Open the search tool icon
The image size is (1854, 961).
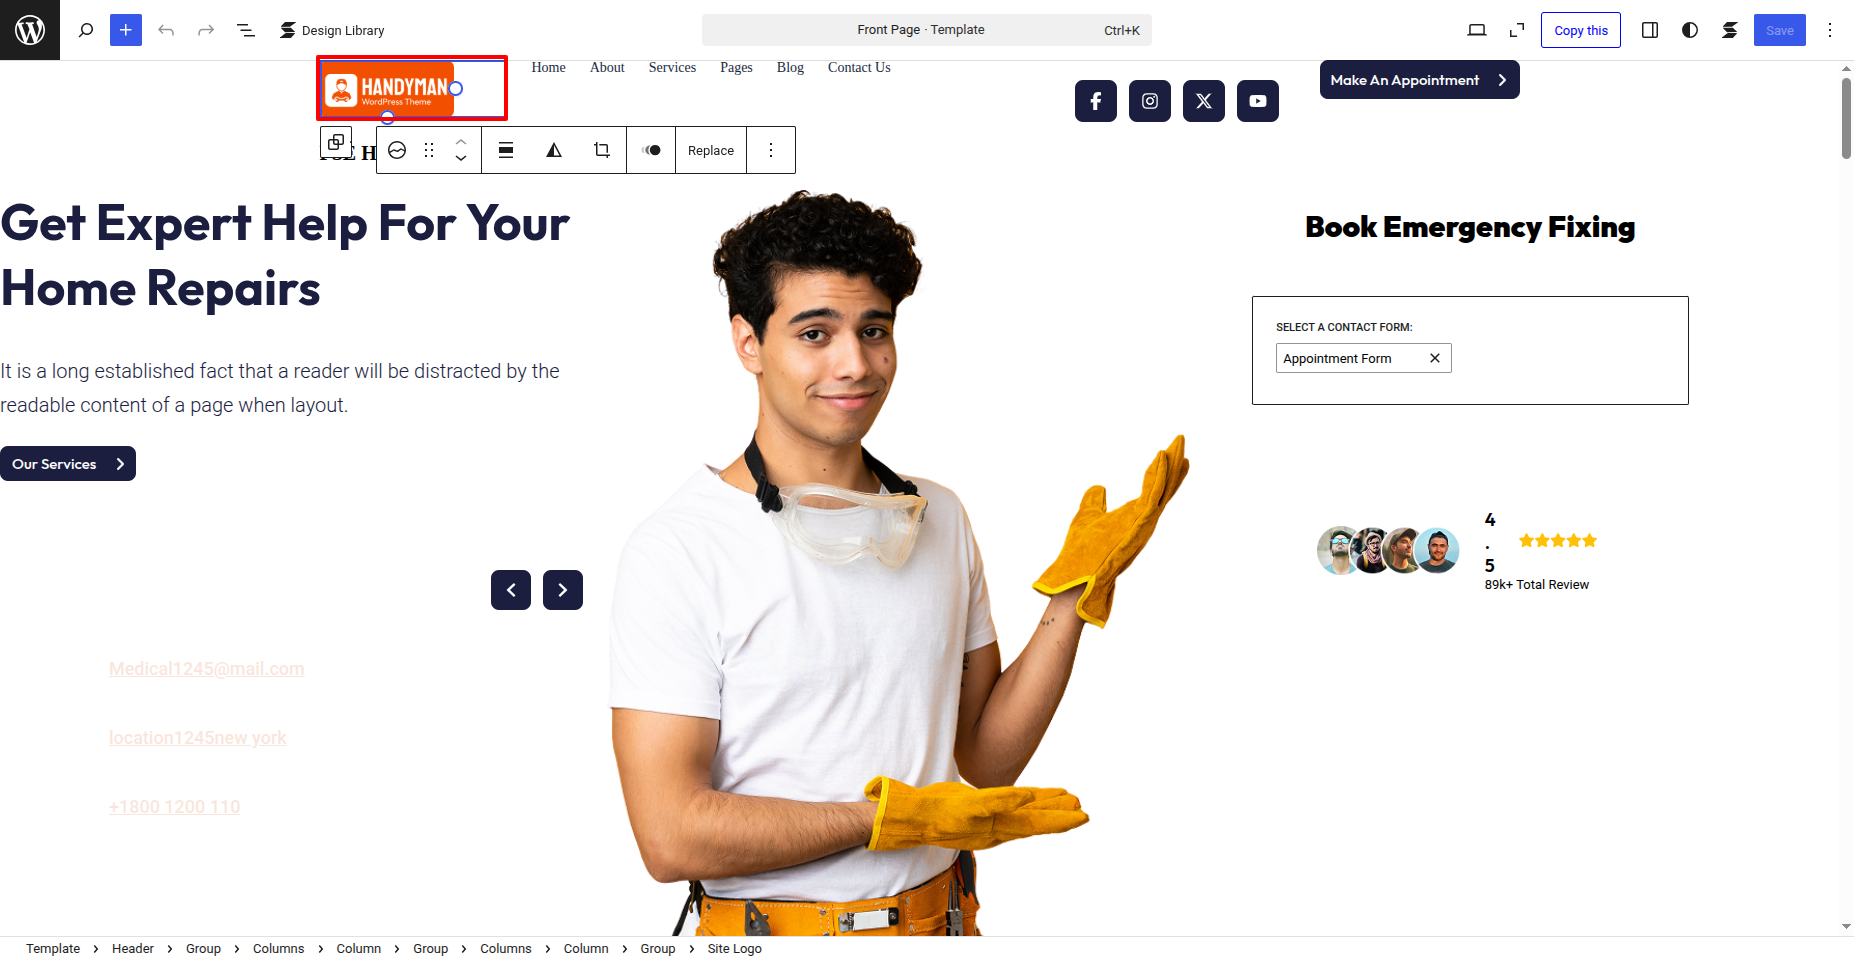tap(86, 30)
